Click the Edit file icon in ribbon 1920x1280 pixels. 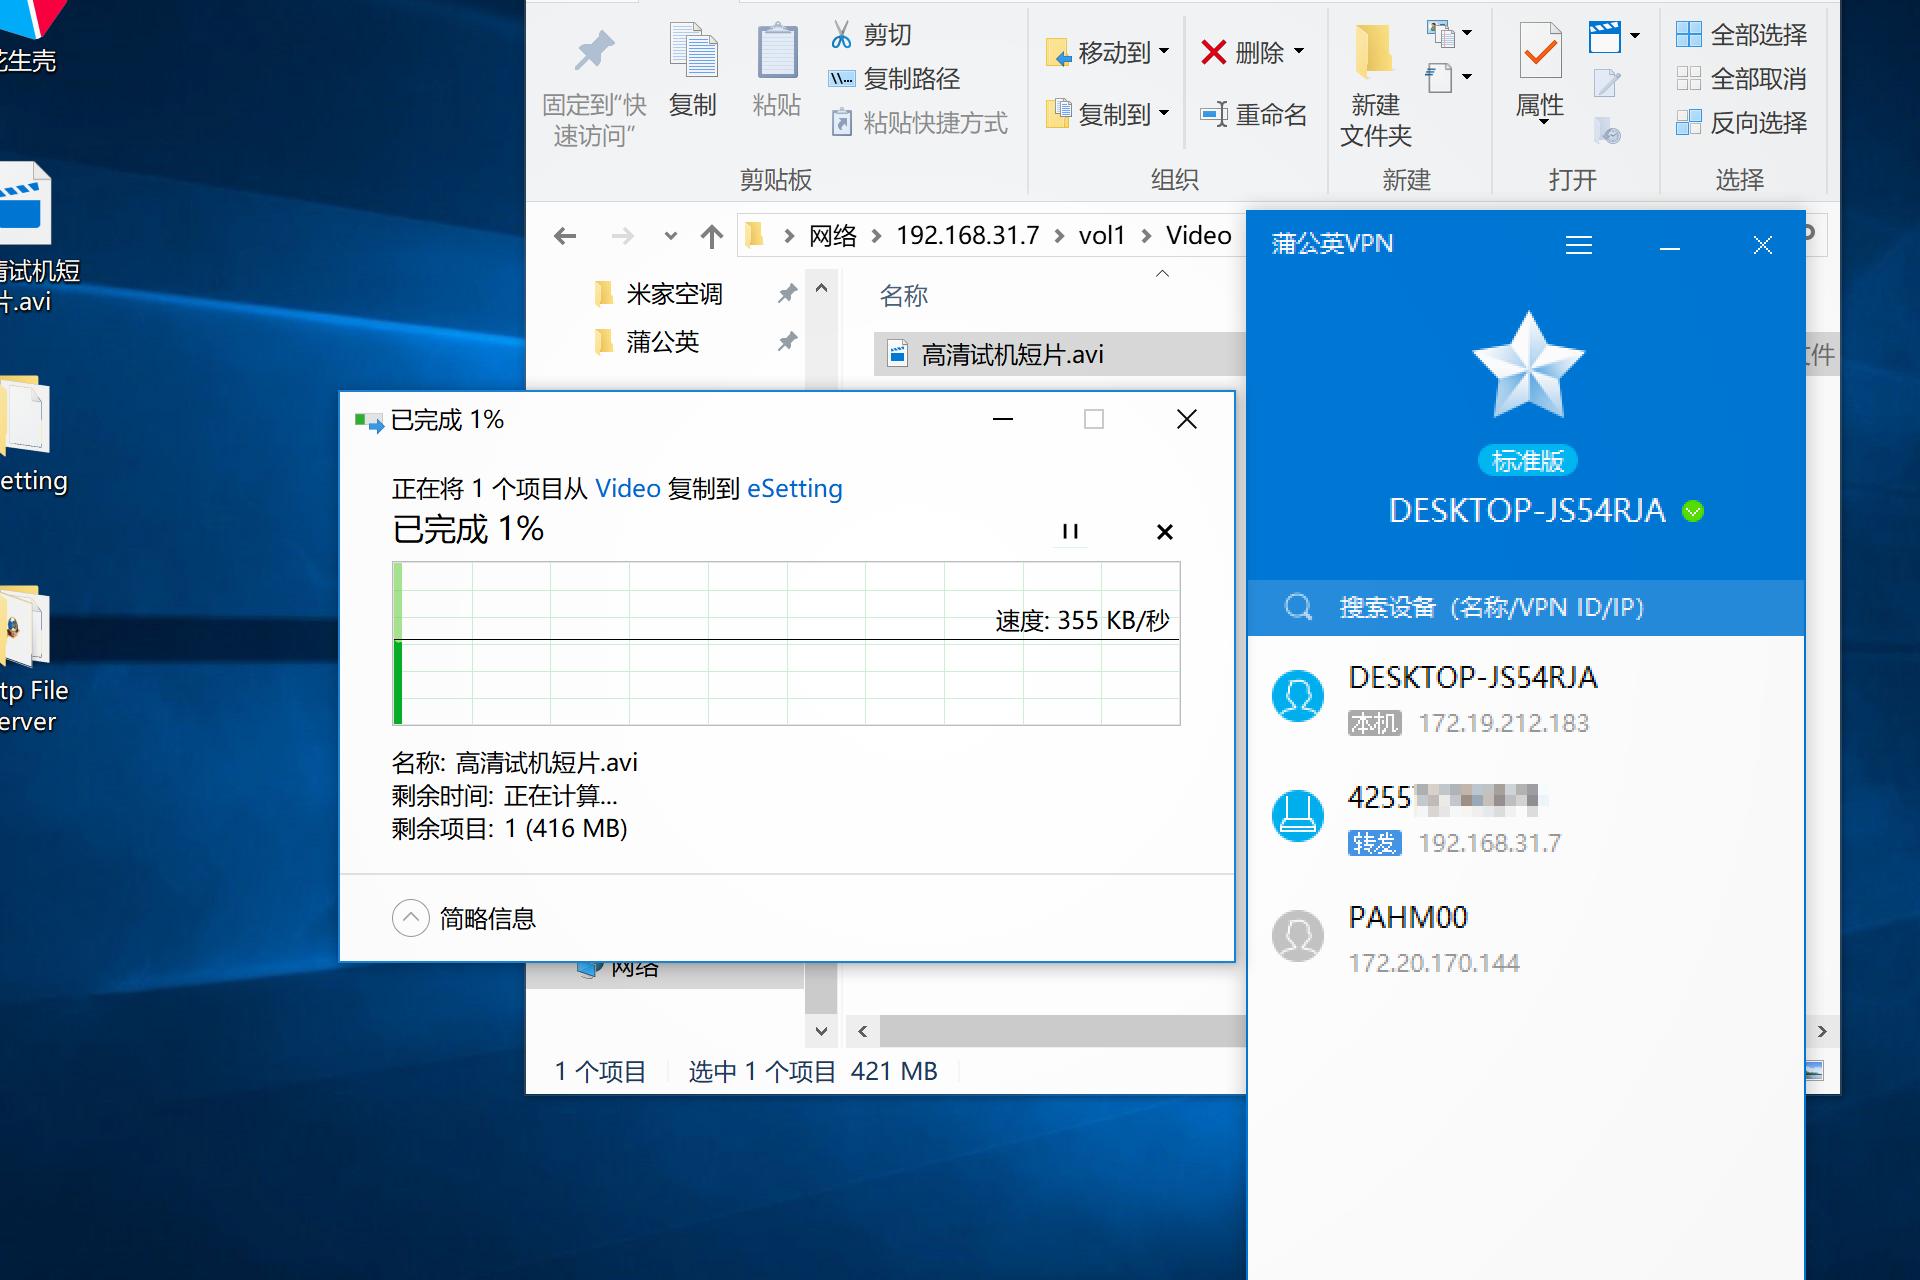[x=1607, y=84]
